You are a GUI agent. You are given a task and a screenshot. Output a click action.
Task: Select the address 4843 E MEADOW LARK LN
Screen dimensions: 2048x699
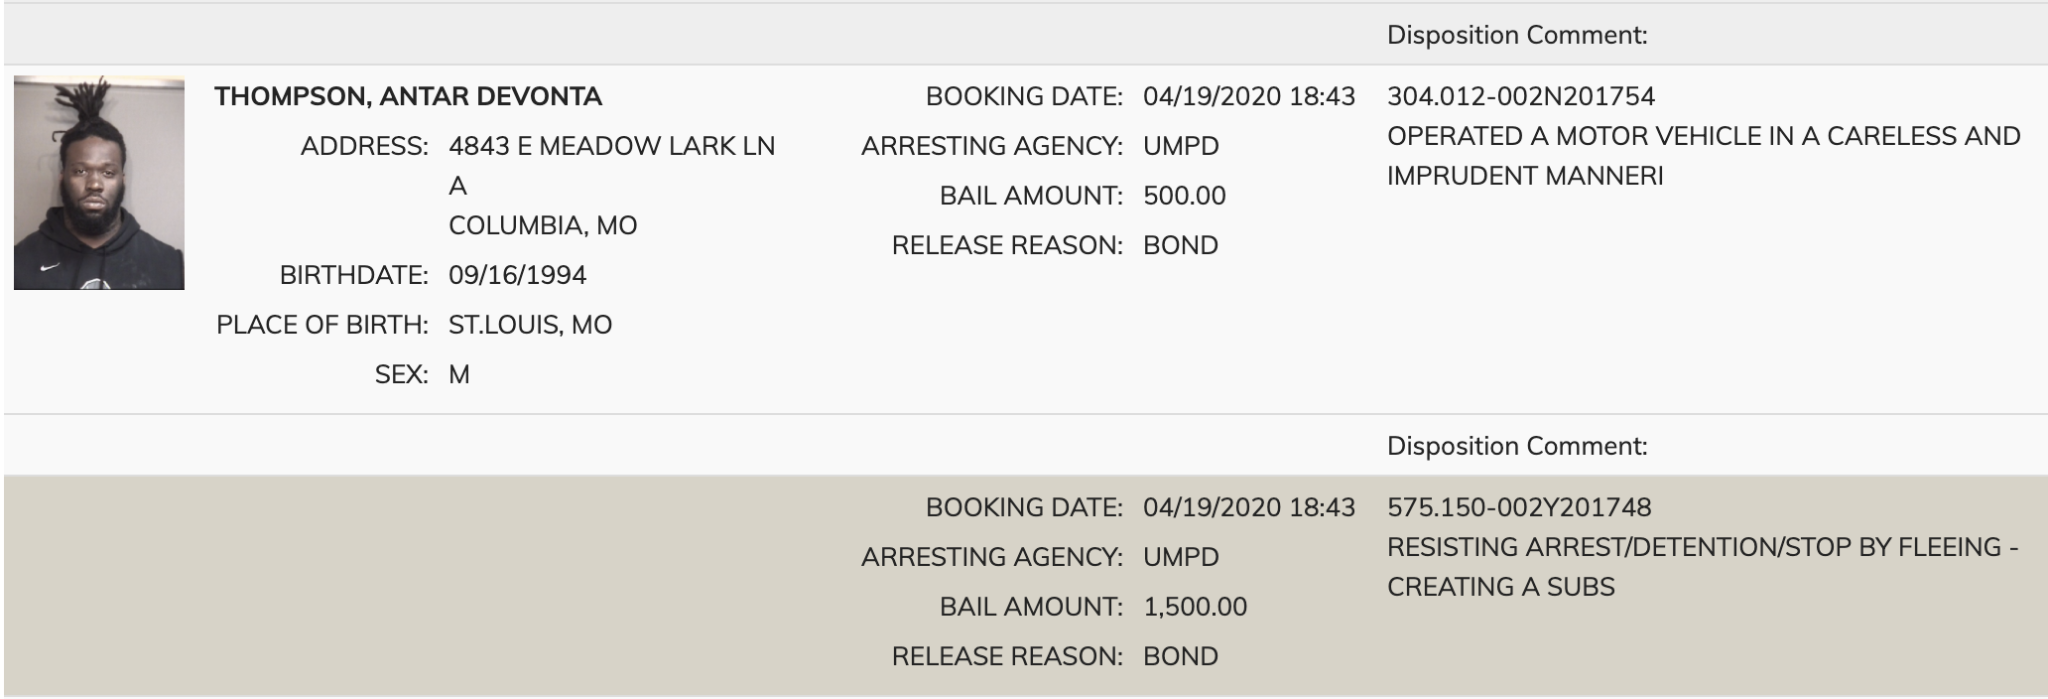[611, 146]
